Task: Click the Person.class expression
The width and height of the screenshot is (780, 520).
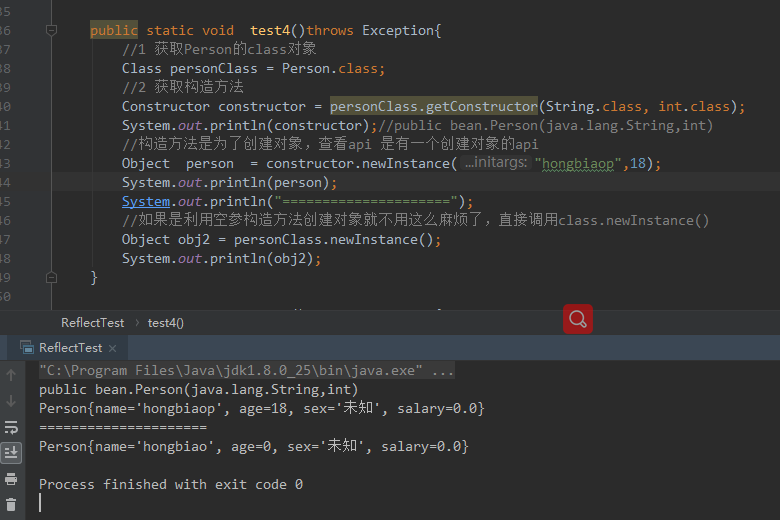Action: pyautogui.click(x=330, y=69)
